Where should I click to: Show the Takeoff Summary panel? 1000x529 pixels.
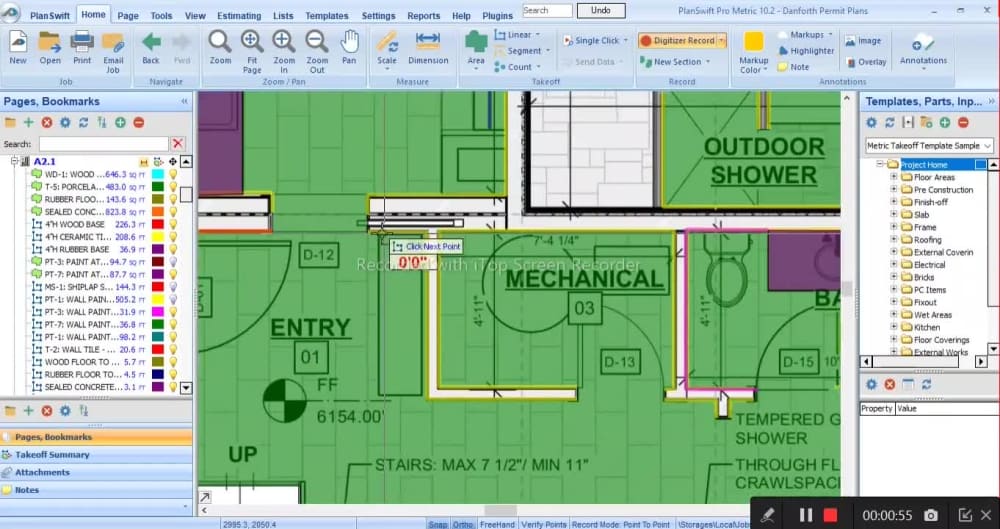(x=96, y=455)
